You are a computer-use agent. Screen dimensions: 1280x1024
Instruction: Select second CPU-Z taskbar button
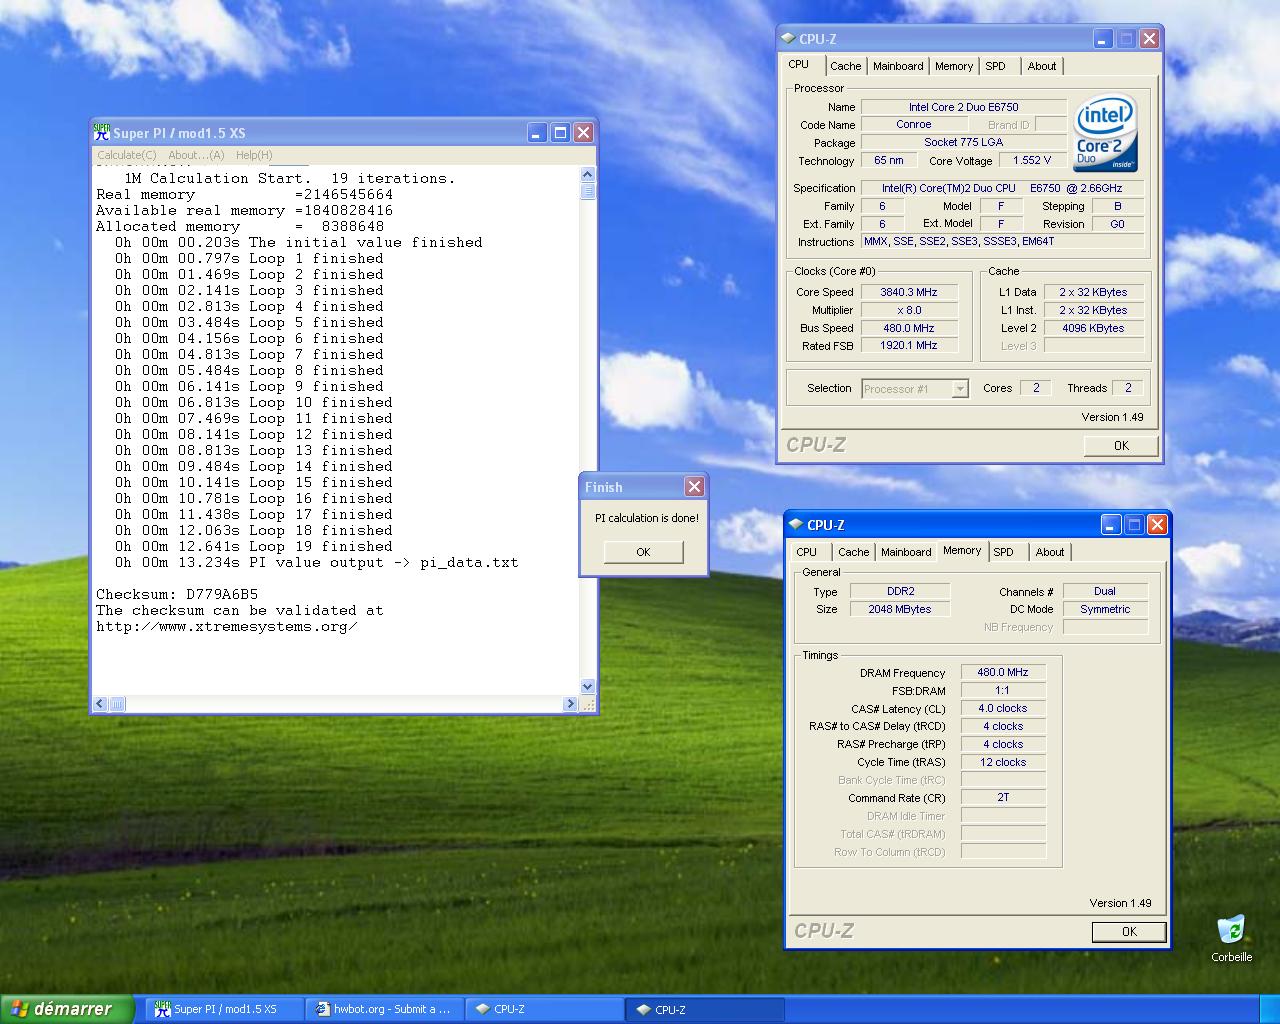click(704, 1009)
